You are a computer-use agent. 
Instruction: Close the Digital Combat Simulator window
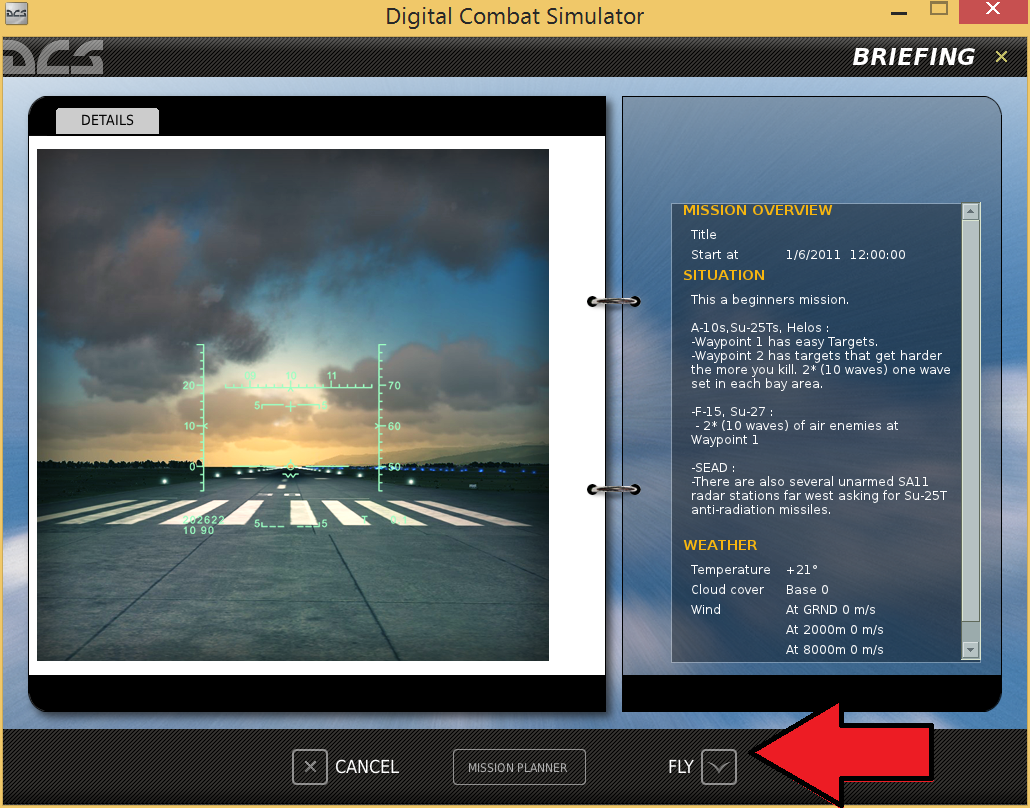[993, 10]
